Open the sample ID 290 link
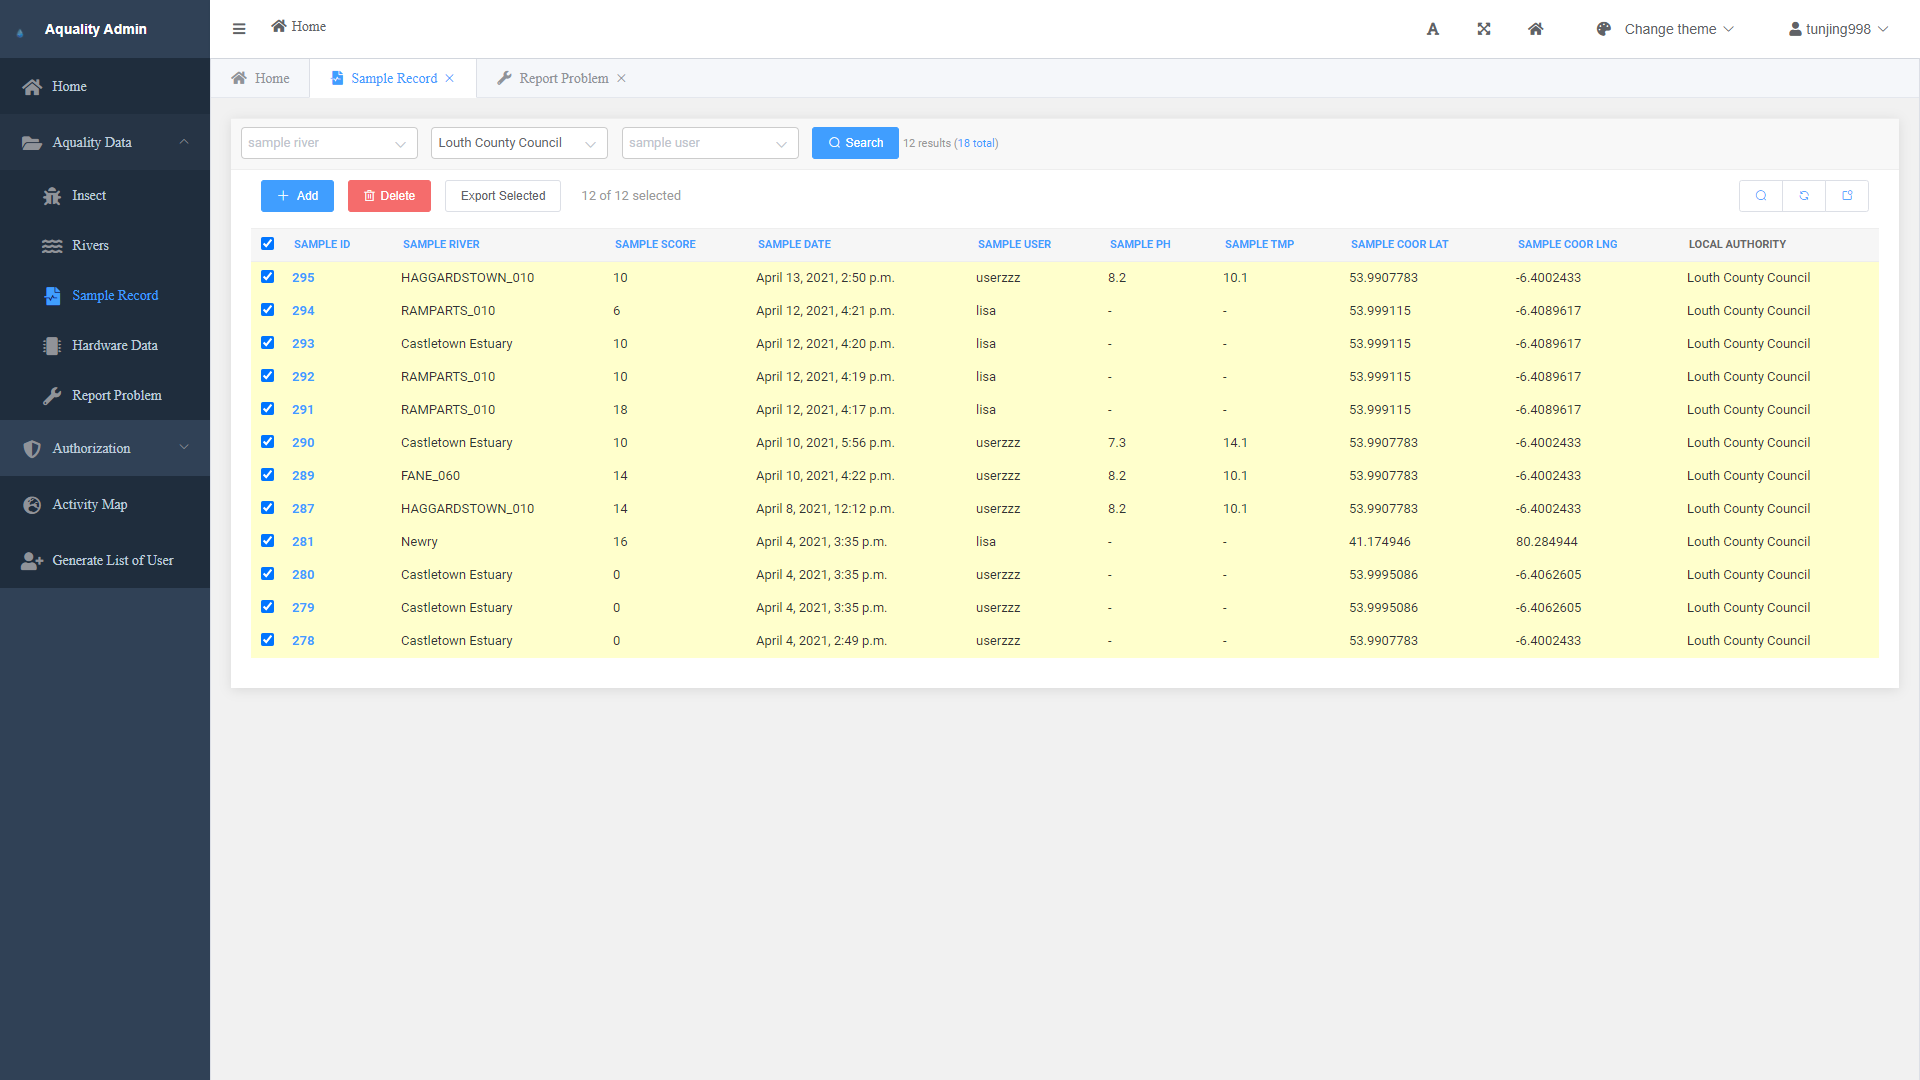 pos(303,443)
